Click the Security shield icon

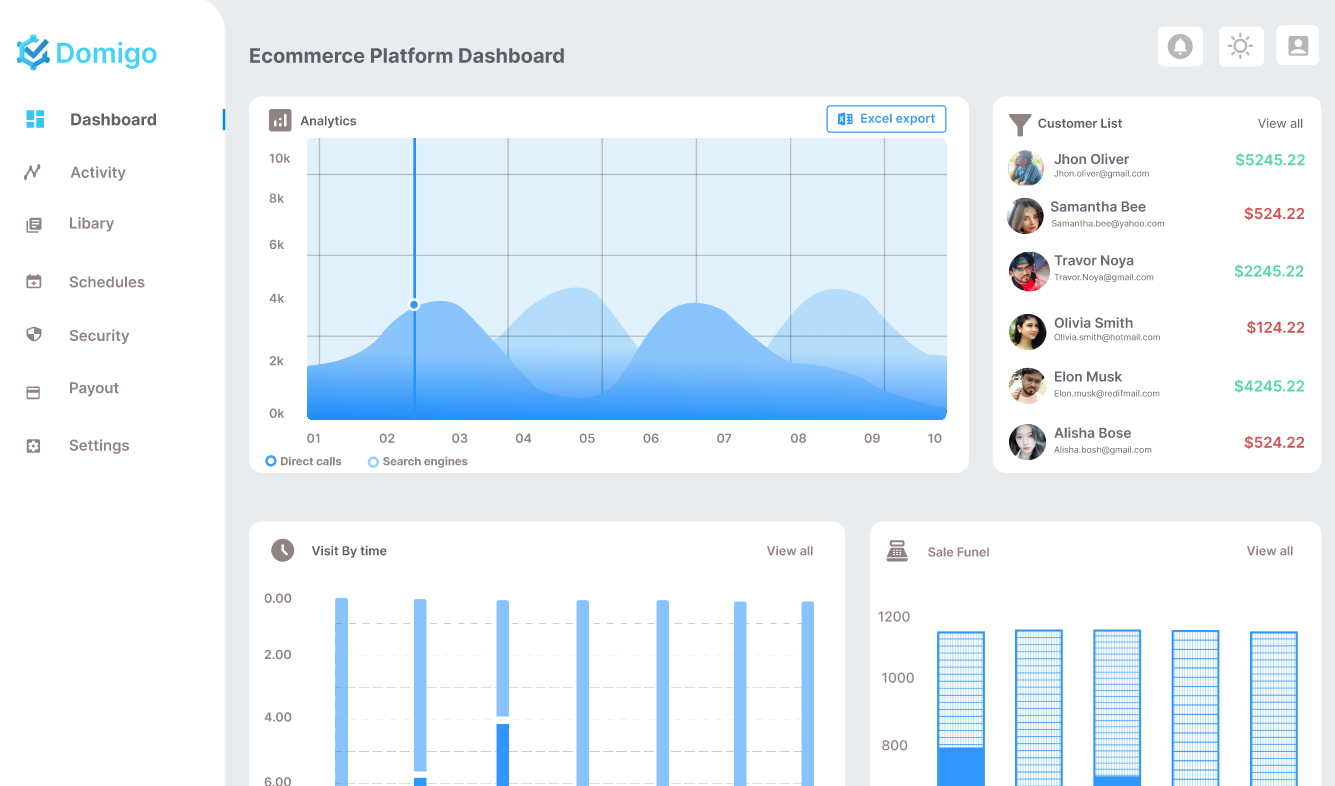tap(33, 334)
